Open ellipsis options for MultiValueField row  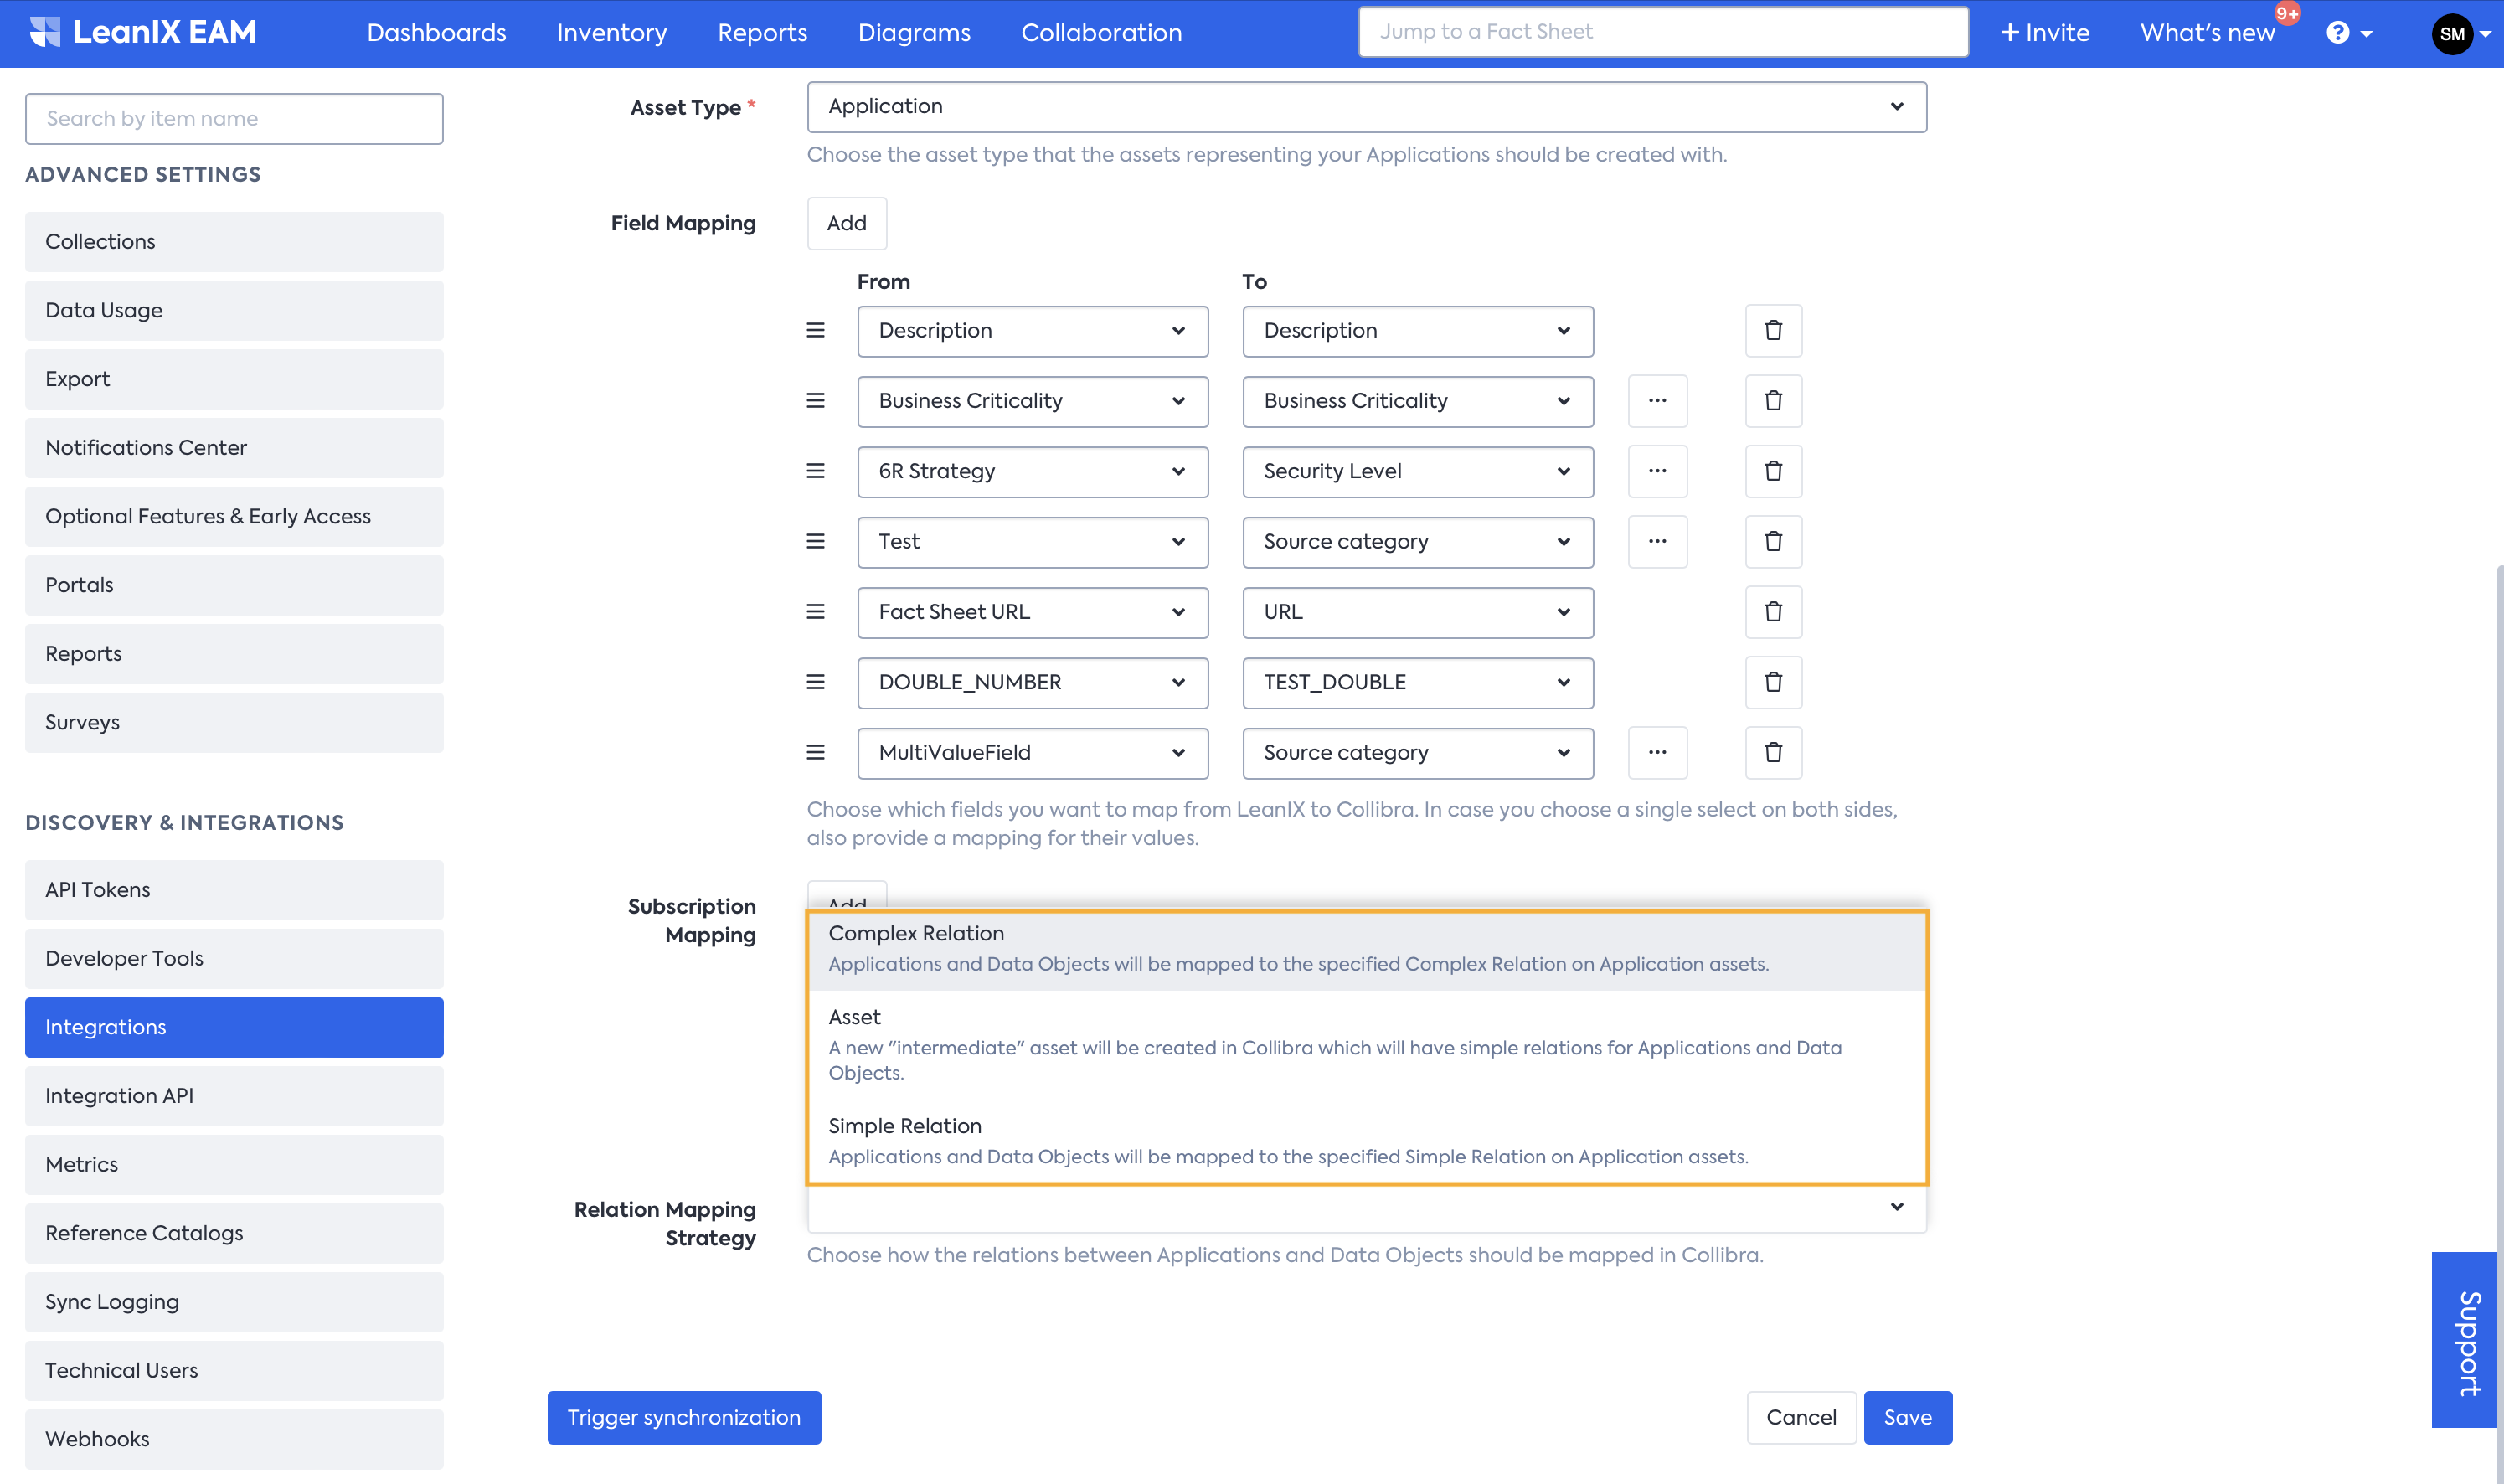point(1657,752)
